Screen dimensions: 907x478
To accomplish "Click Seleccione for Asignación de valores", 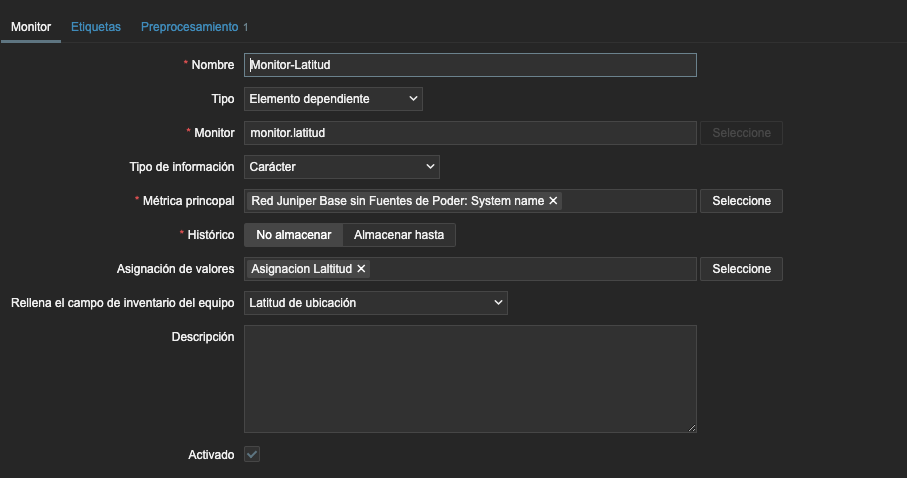I will click(x=741, y=269).
